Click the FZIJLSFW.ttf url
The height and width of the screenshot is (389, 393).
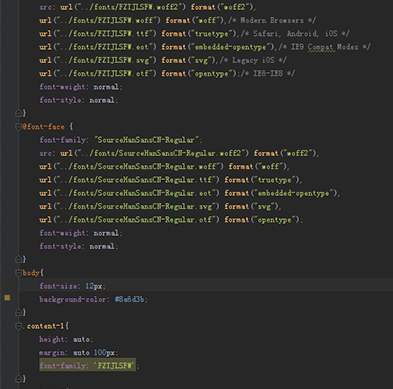[x=98, y=34]
